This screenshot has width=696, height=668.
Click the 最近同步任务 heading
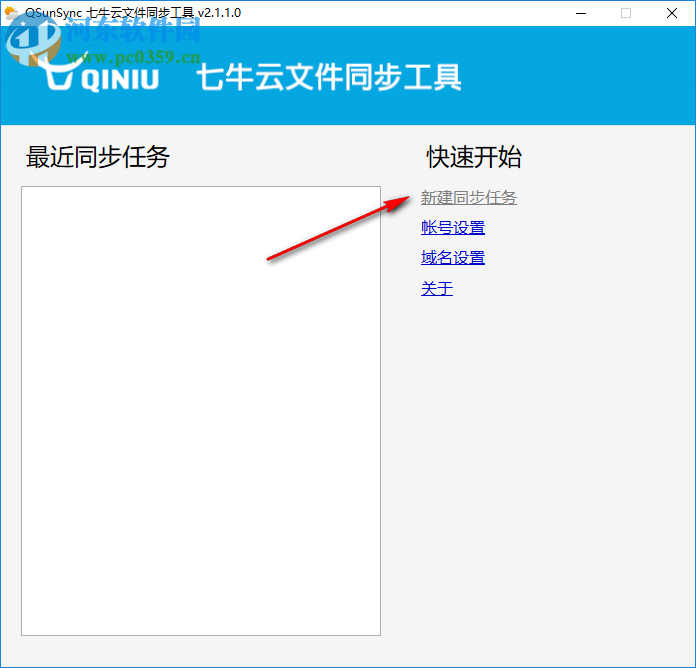[98, 157]
